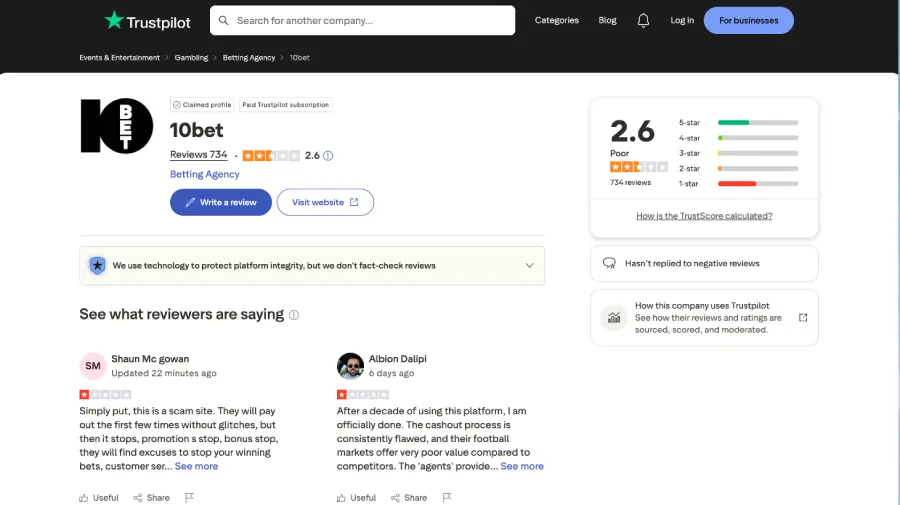This screenshot has width=900, height=505.
Task: Go to Events & Entertainment breadcrumb
Action: pos(119,57)
